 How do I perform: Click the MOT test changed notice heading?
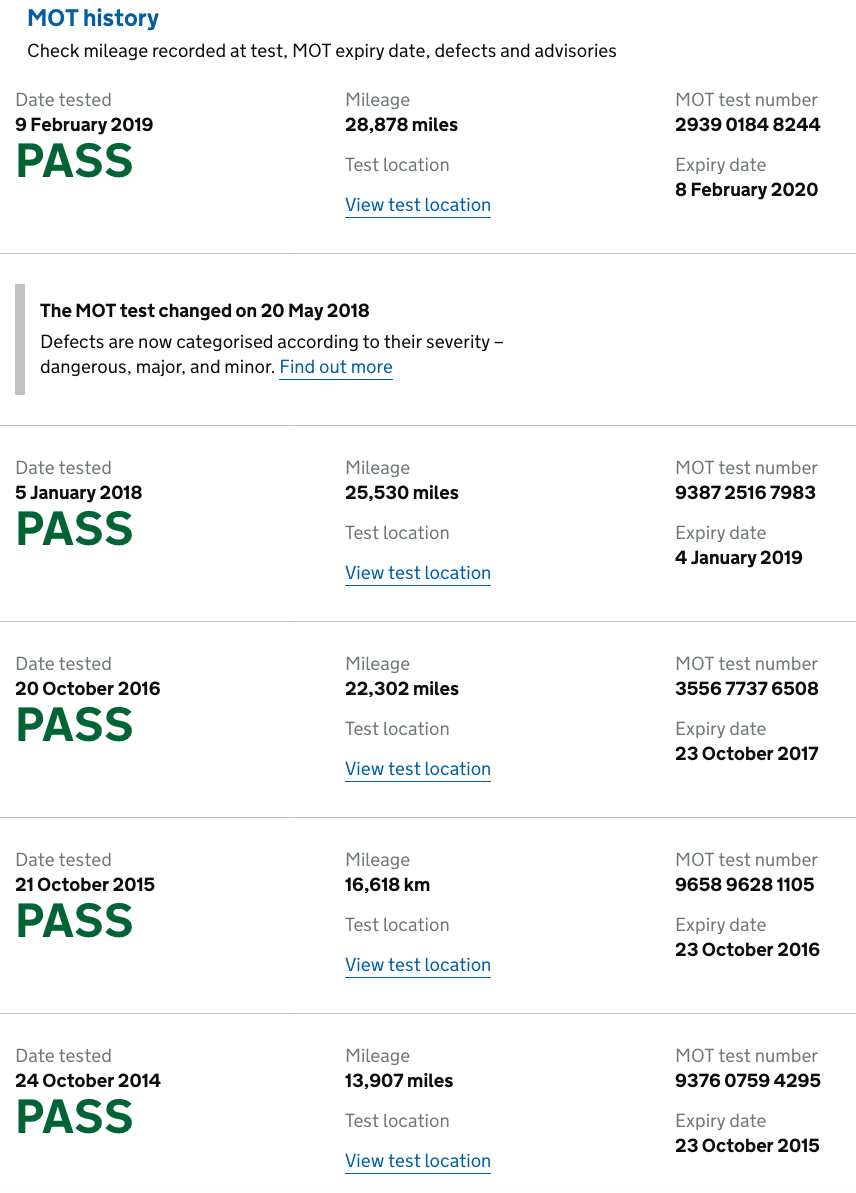[x=205, y=311]
